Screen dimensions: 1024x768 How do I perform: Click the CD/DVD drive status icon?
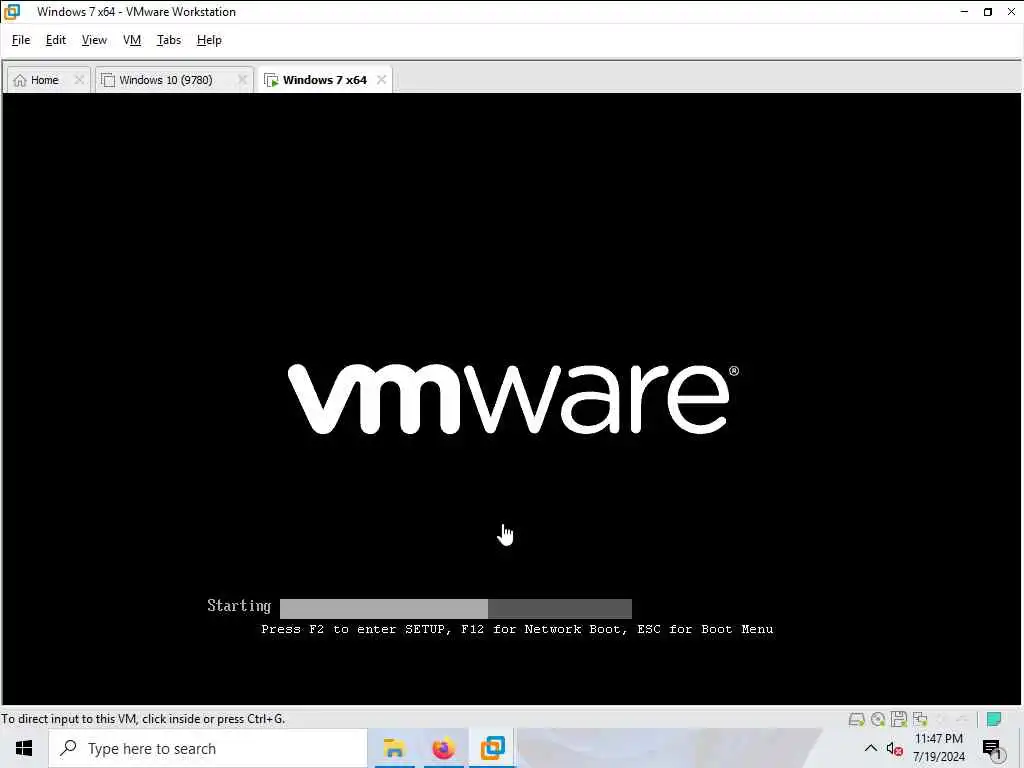(x=878, y=719)
